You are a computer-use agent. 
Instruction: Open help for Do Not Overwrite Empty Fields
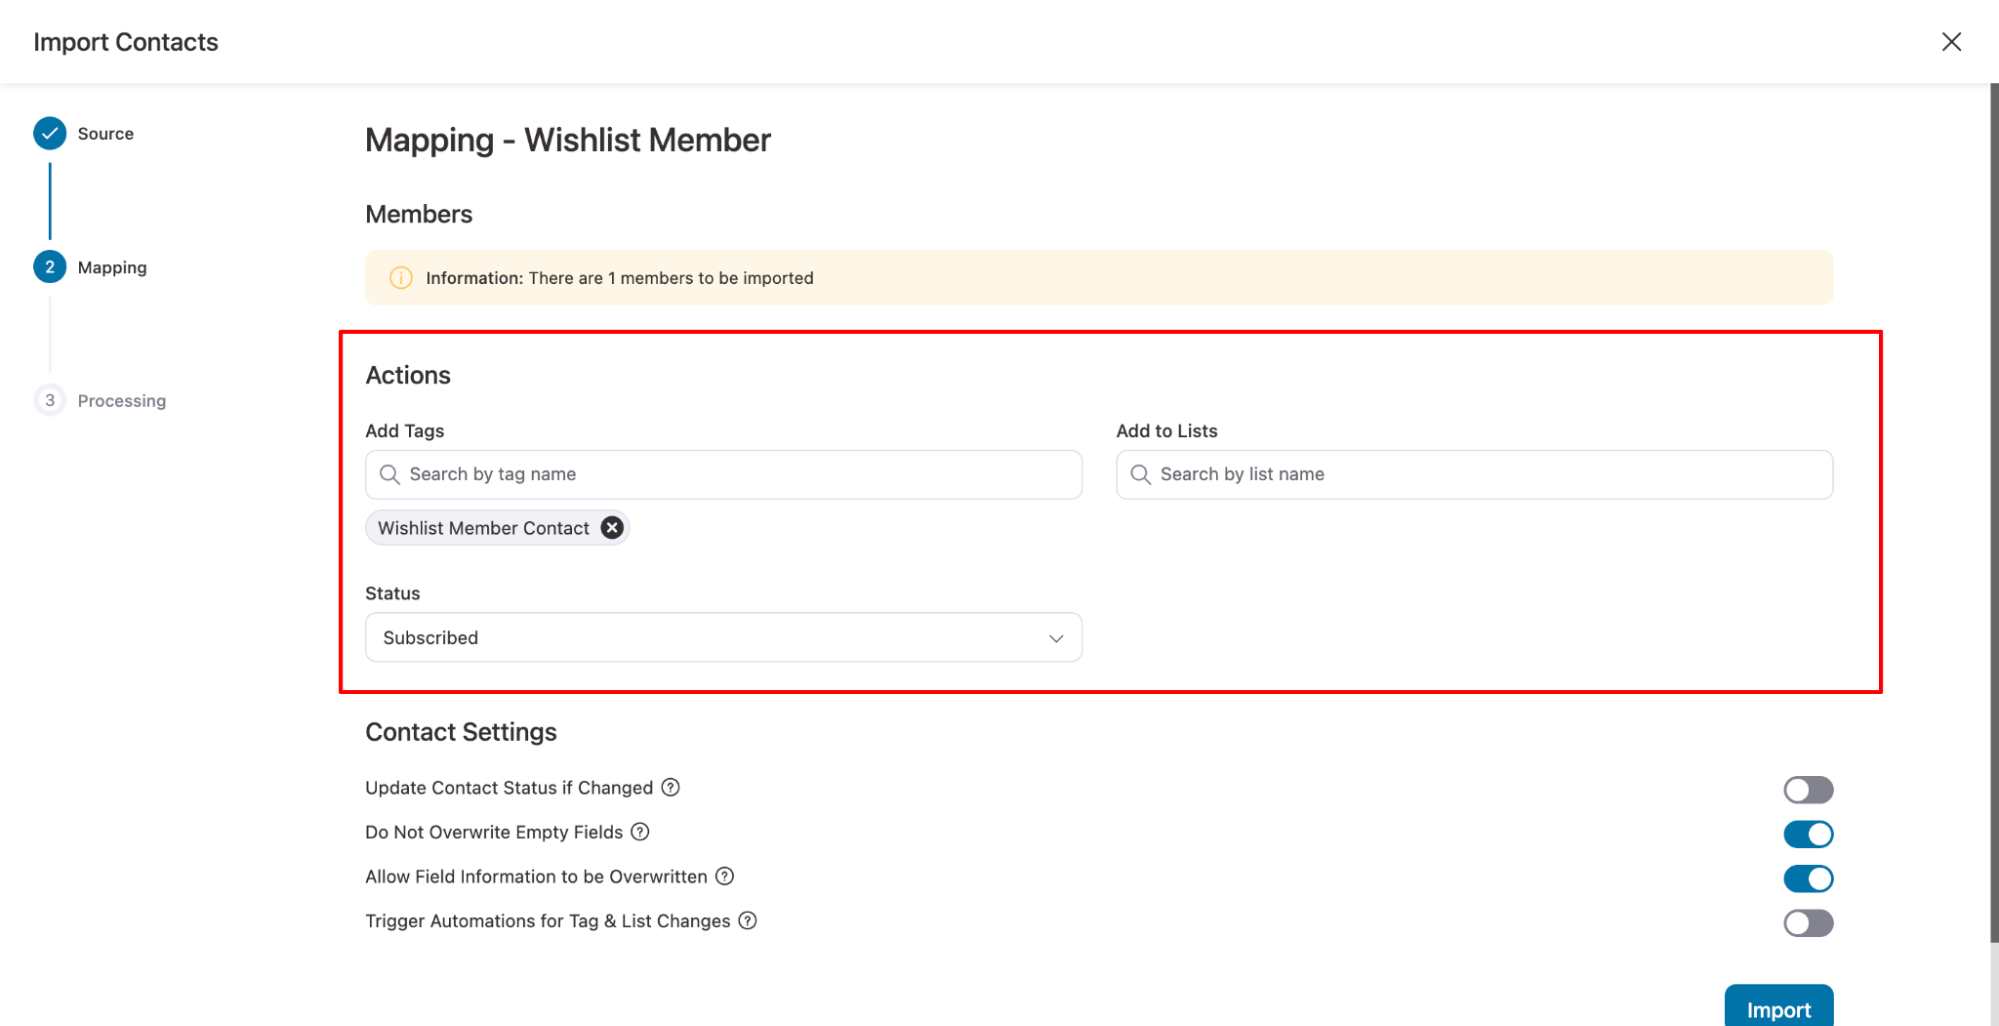pos(638,831)
